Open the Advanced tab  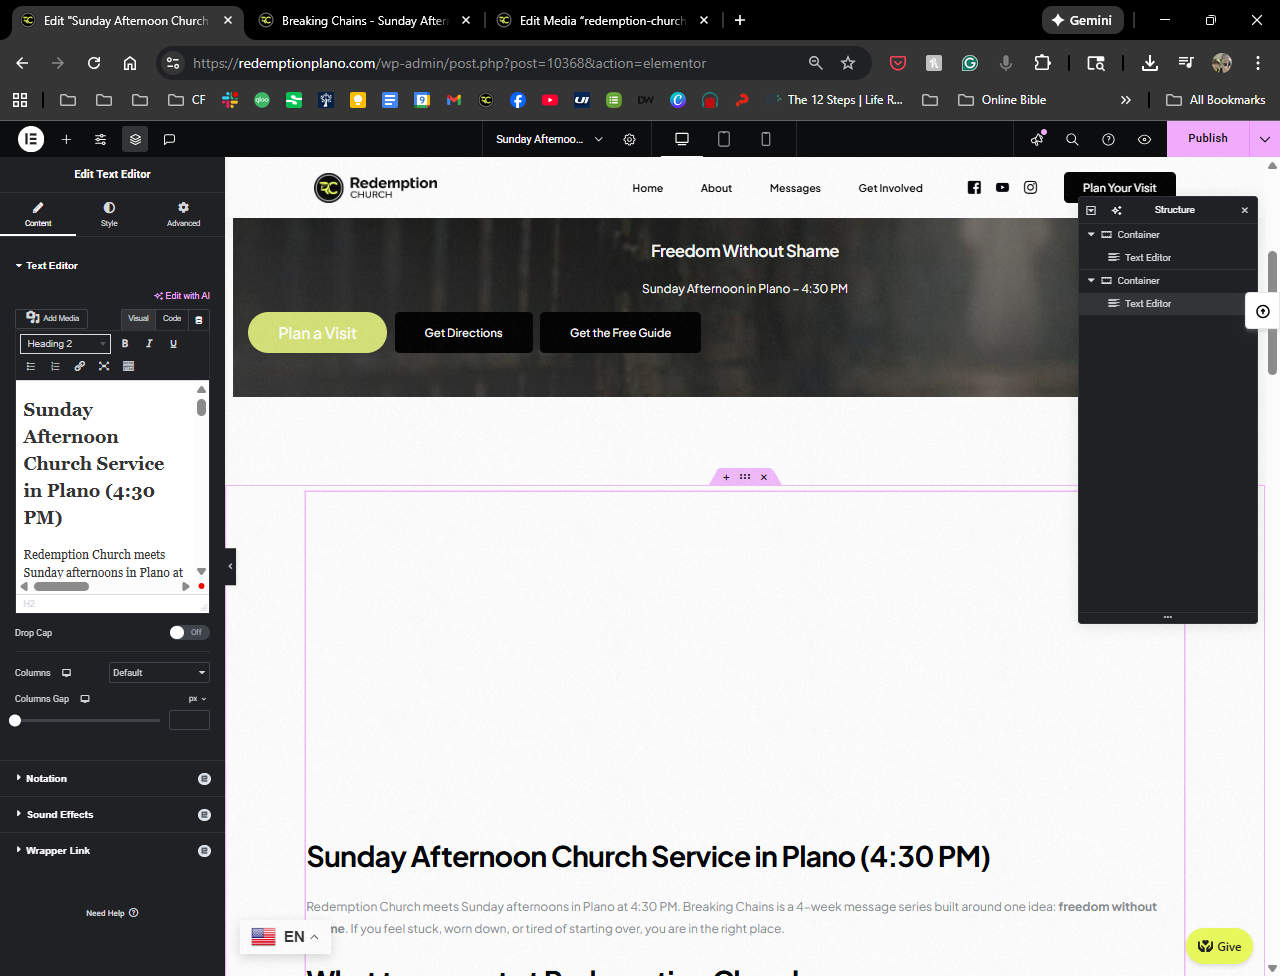tap(183, 214)
